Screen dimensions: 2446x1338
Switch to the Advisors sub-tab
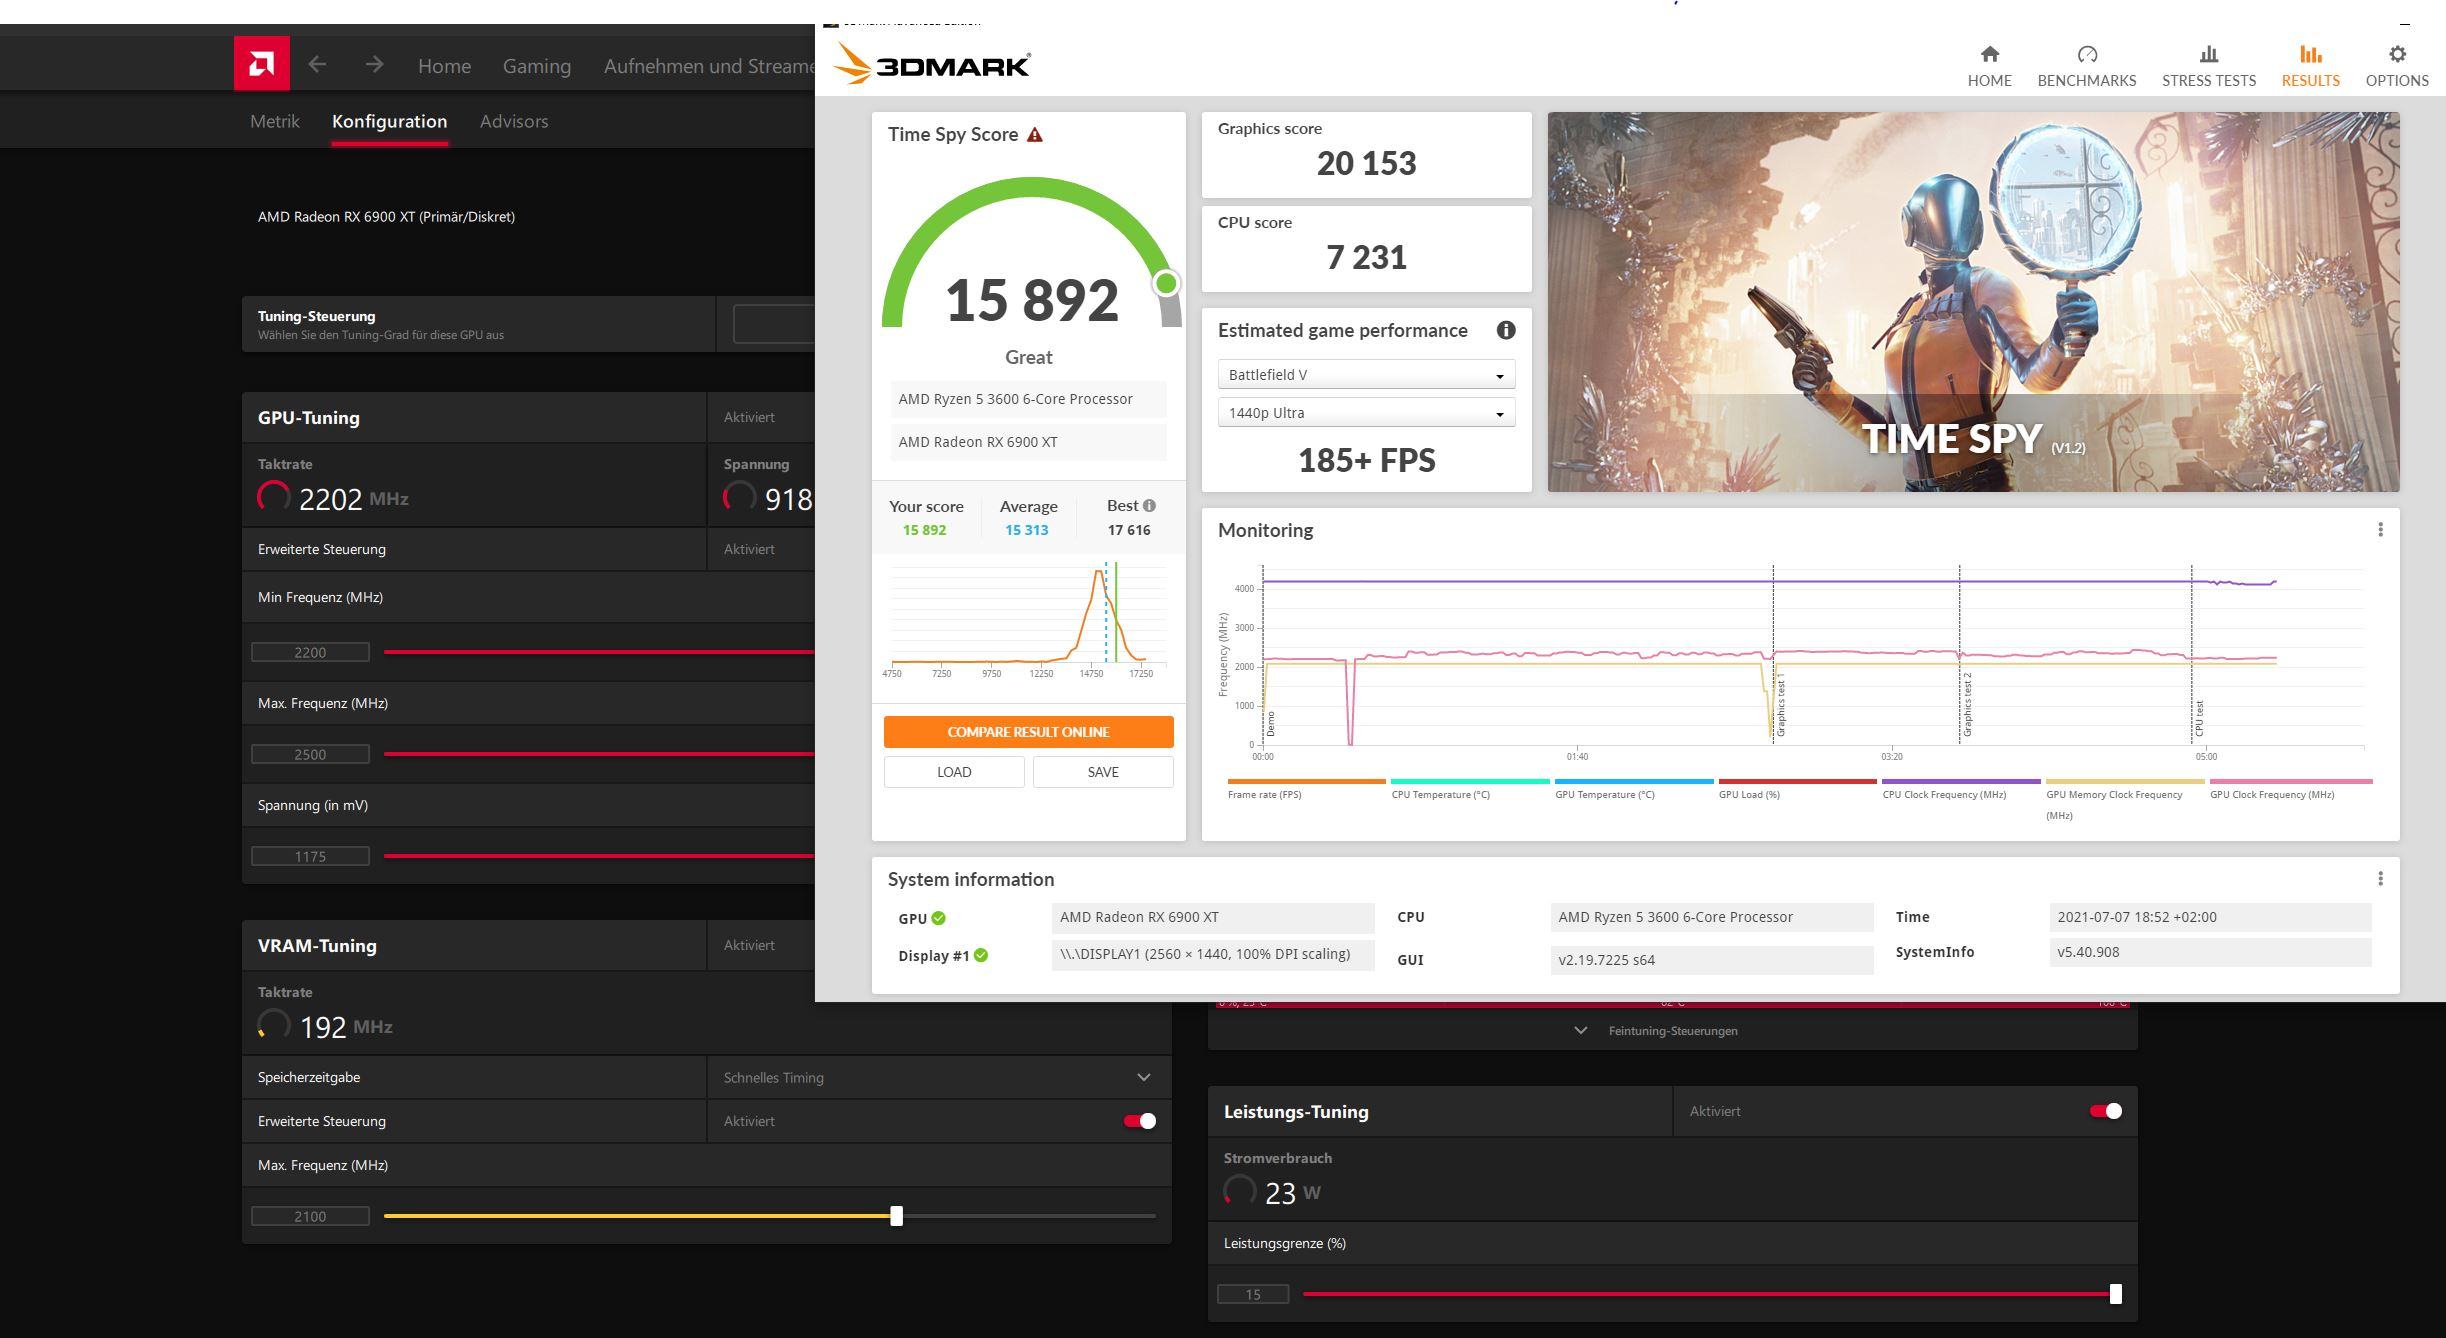[x=514, y=121]
